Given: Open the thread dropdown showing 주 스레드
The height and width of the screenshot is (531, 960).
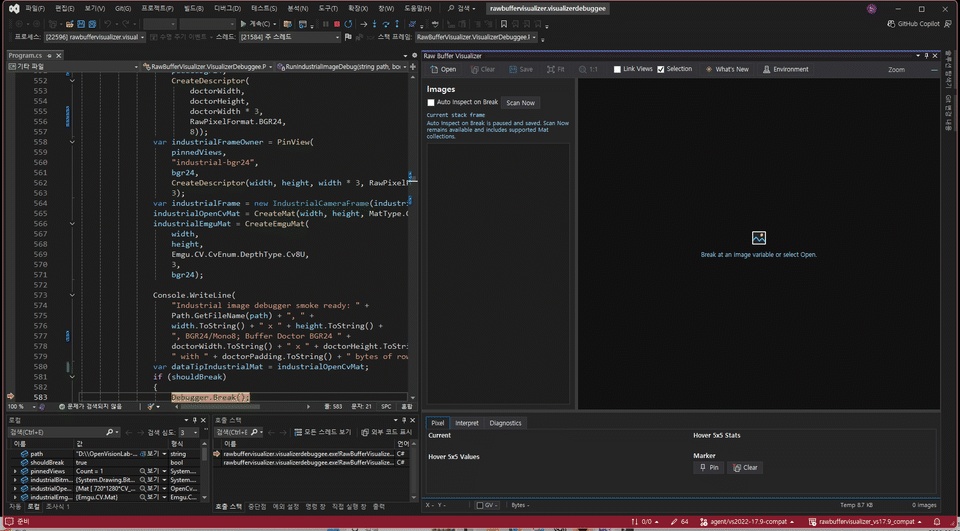Looking at the screenshot, I should coord(289,37).
